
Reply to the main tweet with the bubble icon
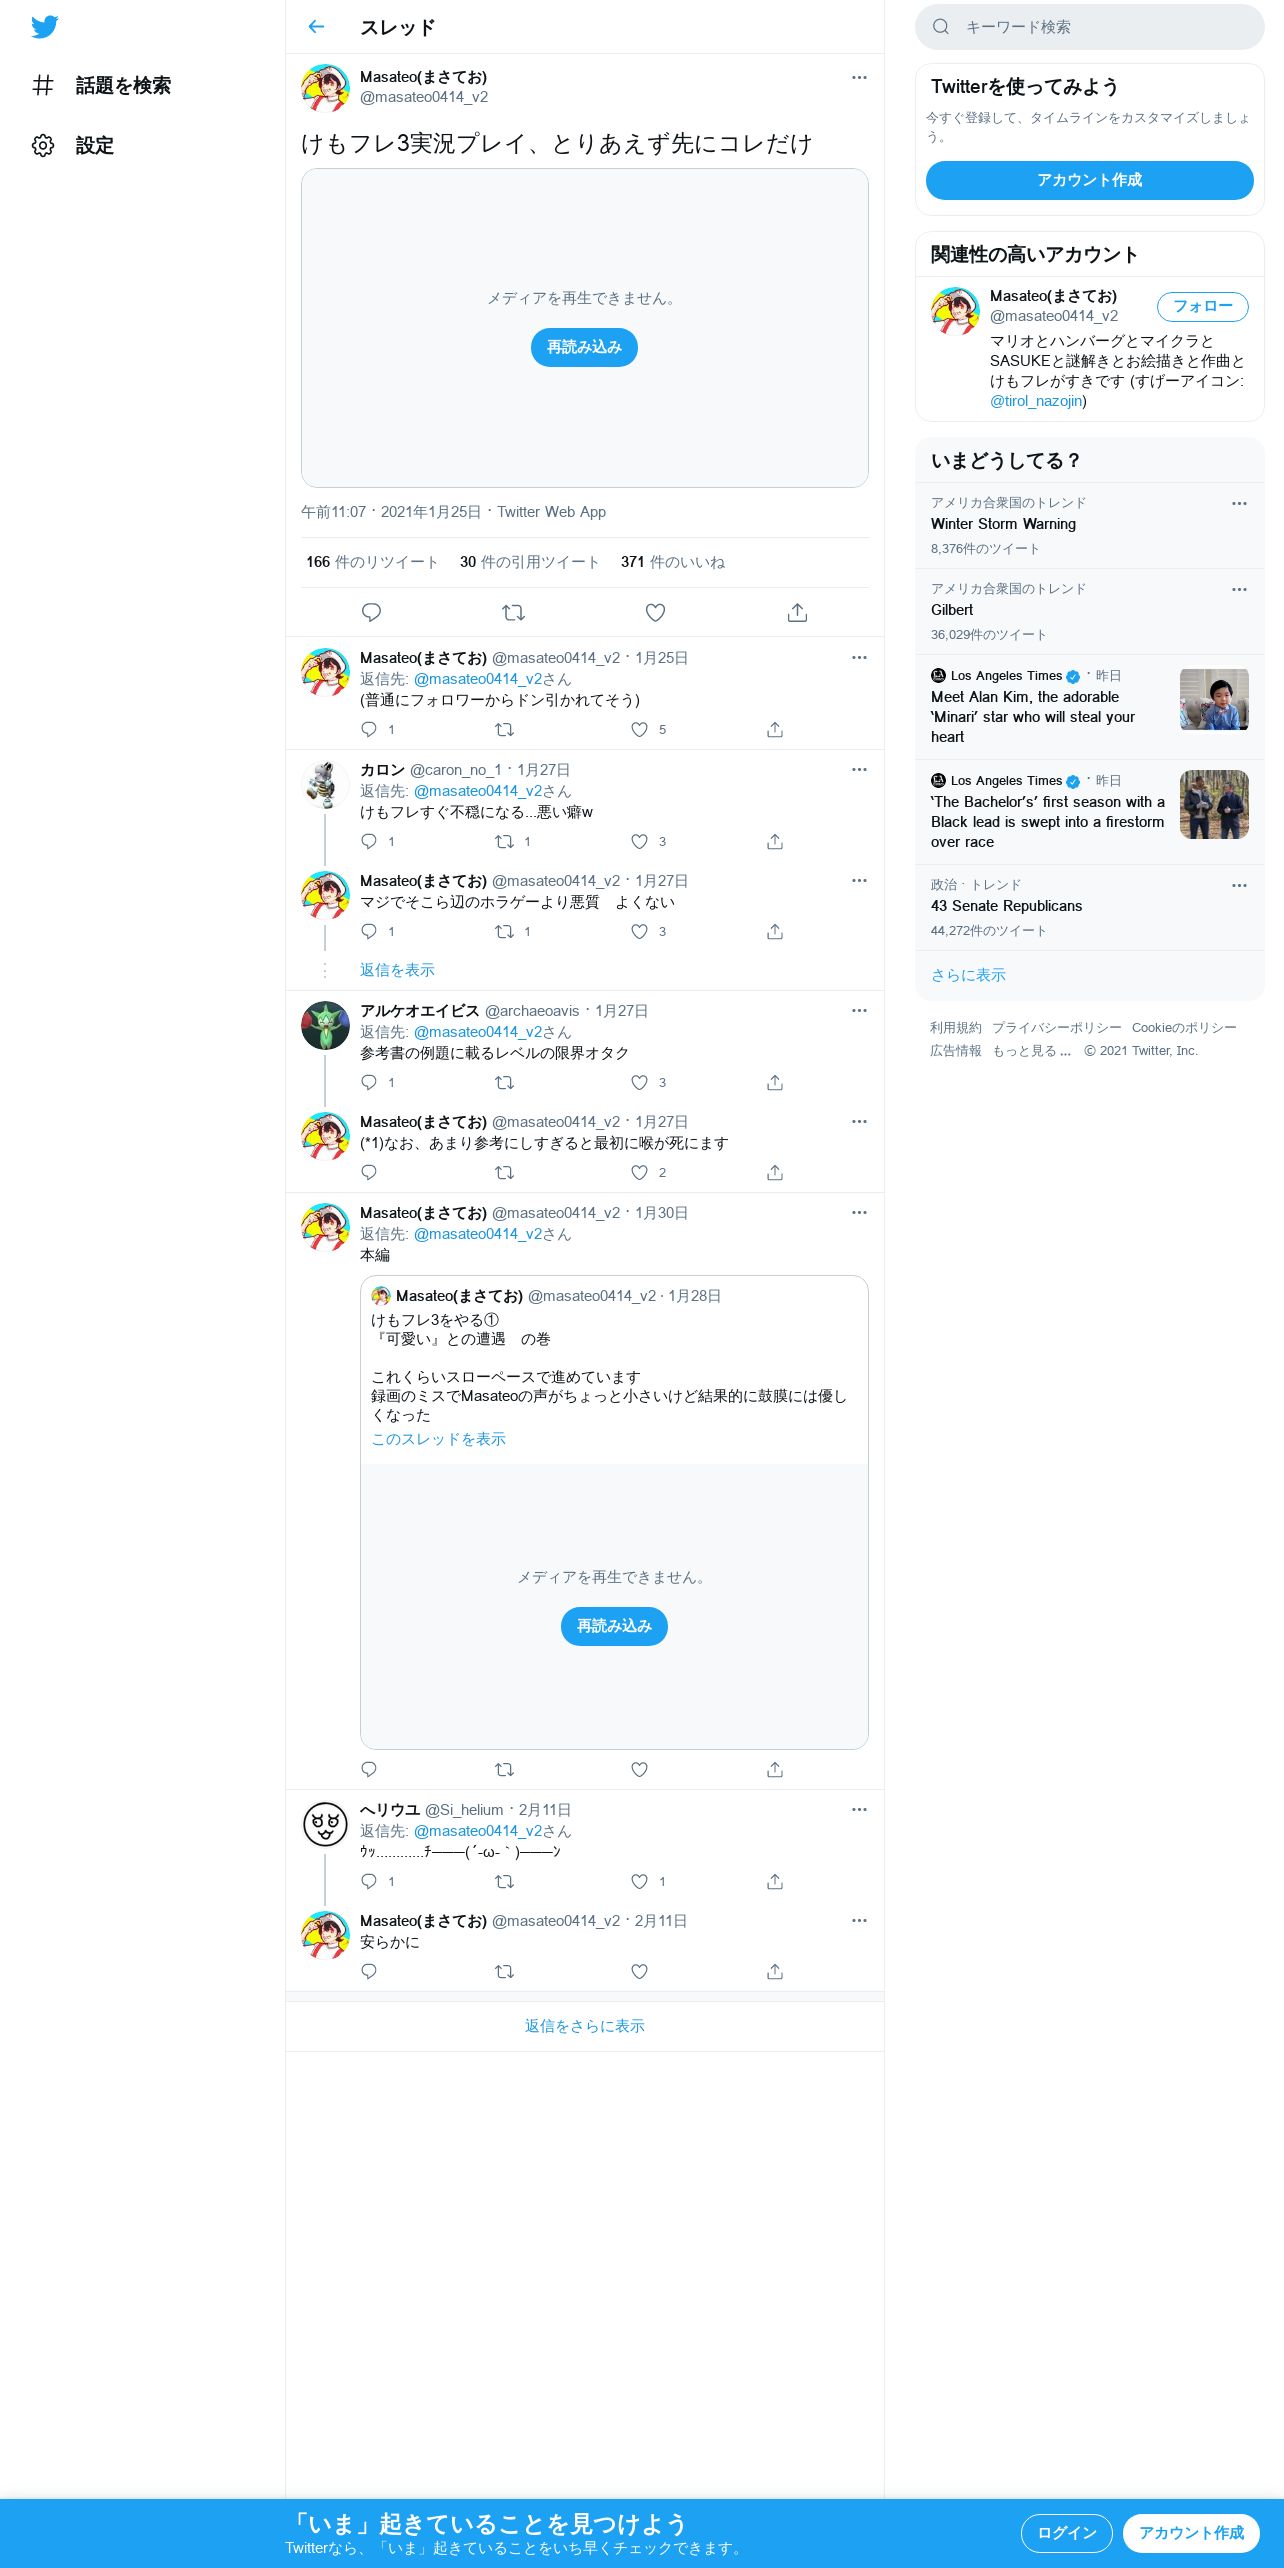click(x=371, y=612)
